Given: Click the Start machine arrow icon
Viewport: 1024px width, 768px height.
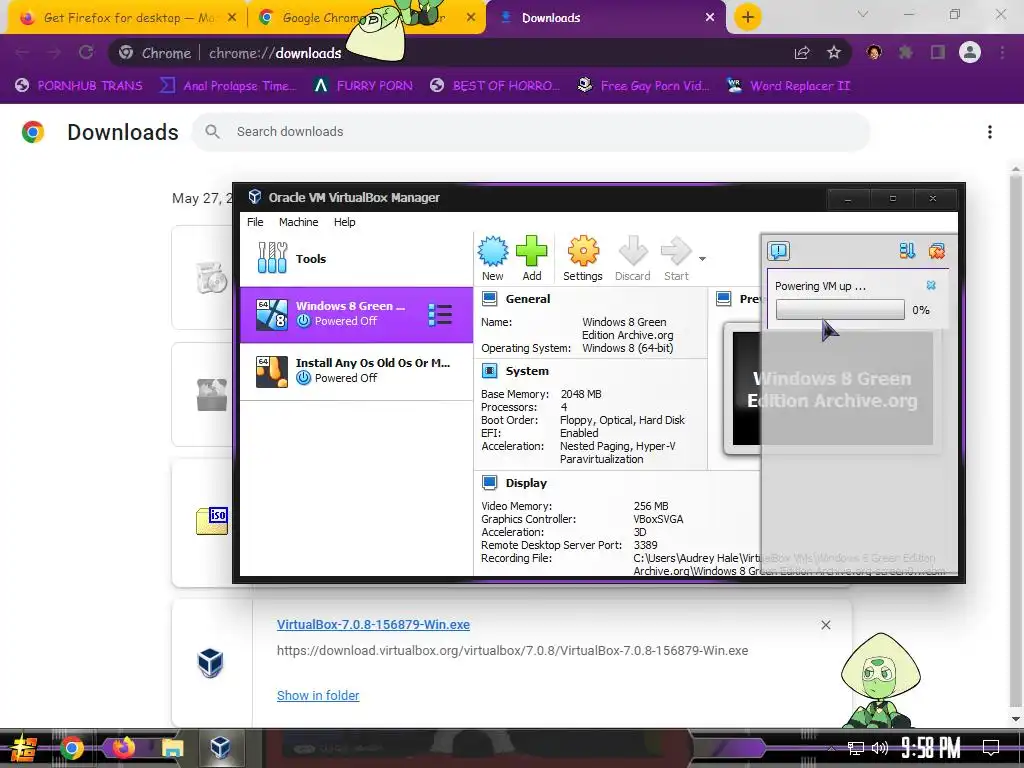Looking at the screenshot, I should (676, 252).
